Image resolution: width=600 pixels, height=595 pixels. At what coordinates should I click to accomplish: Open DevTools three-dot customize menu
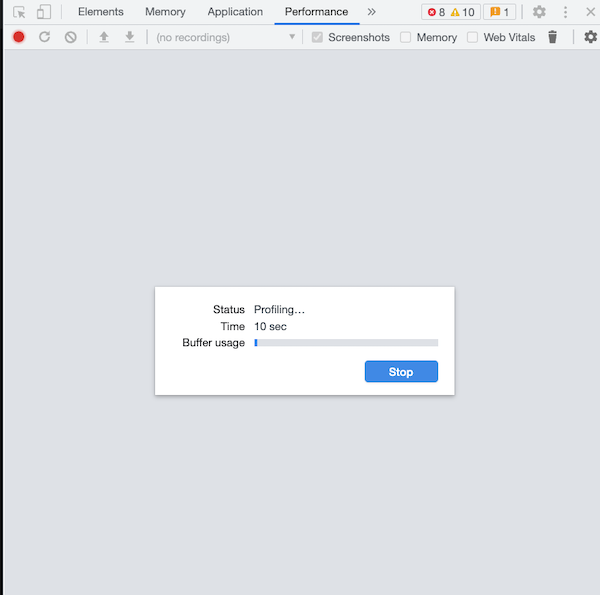(565, 12)
